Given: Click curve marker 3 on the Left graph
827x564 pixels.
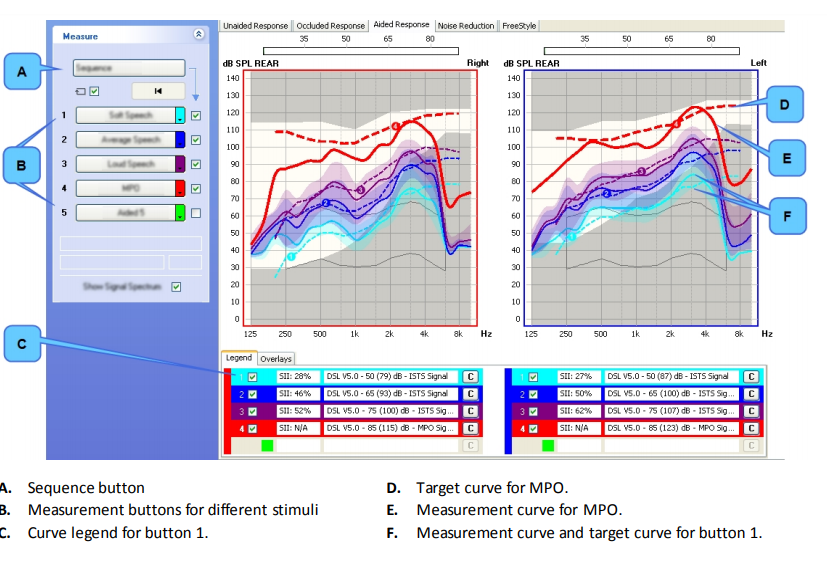Looking at the screenshot, I should pos(641,171).
